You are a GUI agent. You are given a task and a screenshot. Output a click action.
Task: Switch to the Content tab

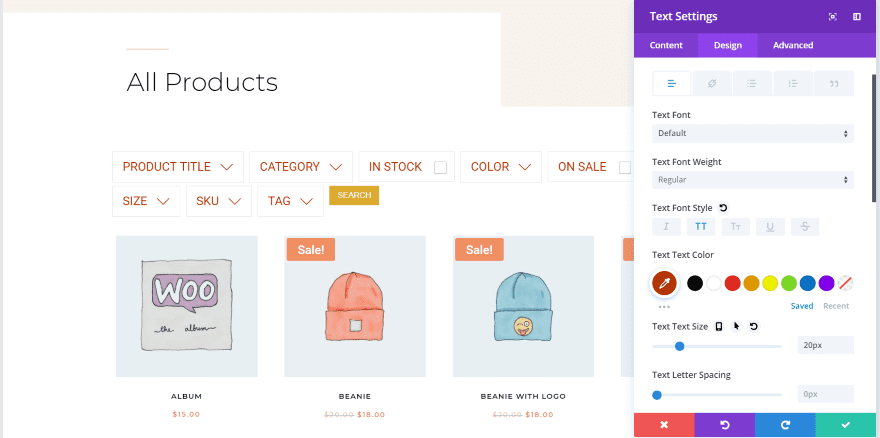[666, 45]
